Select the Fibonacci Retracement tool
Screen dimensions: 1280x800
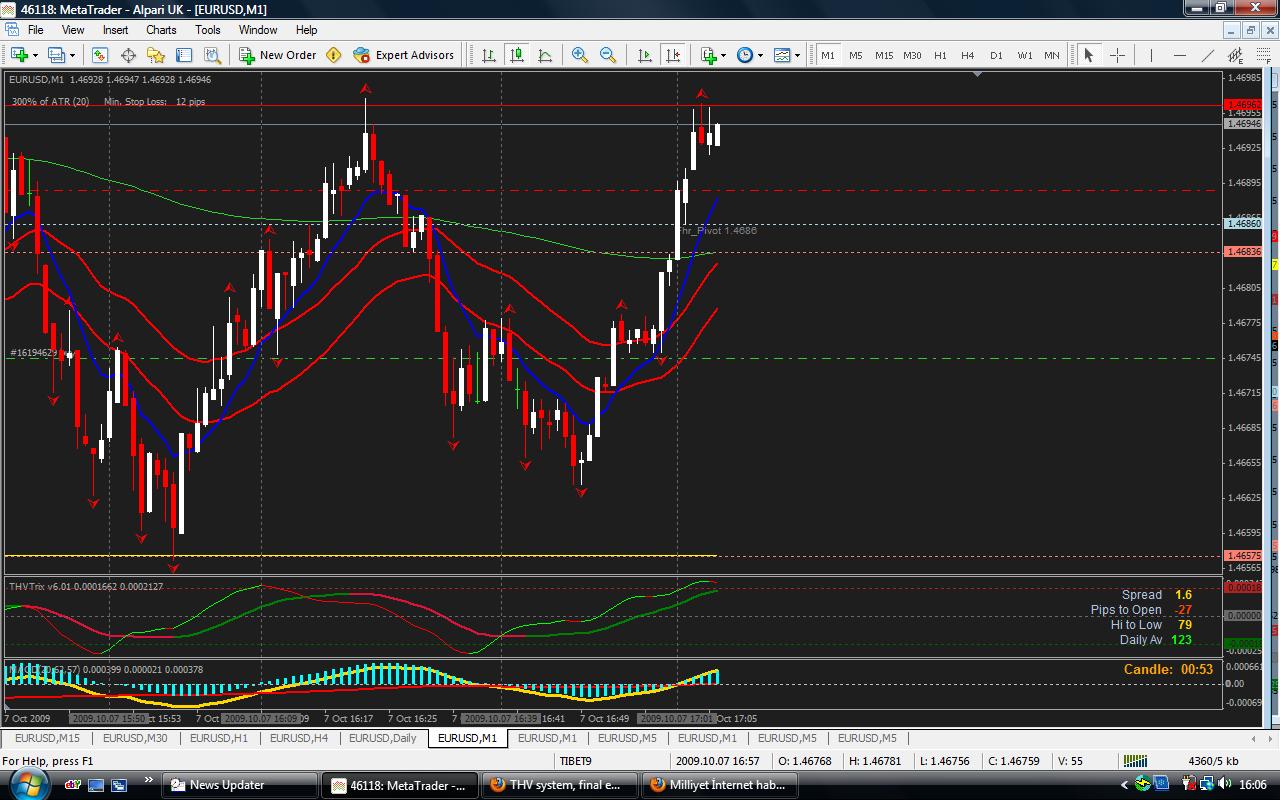pyautogui.click(x=1264, y=55)
